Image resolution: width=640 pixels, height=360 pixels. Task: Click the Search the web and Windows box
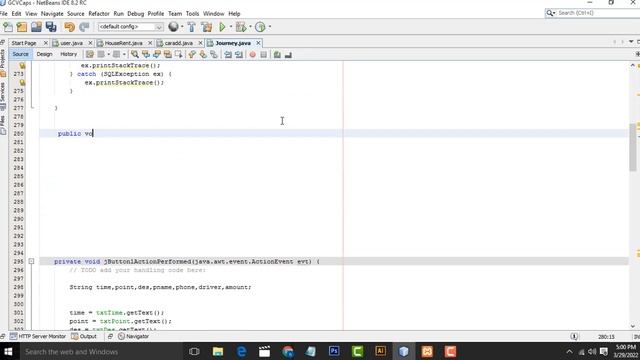point(100,351)
